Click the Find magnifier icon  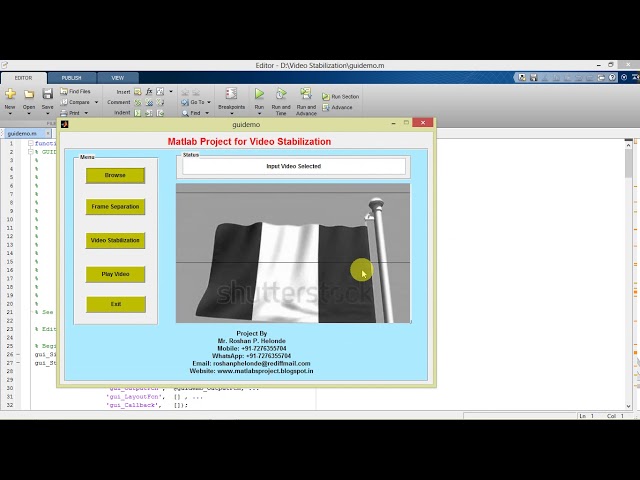(x=185, y=113)
